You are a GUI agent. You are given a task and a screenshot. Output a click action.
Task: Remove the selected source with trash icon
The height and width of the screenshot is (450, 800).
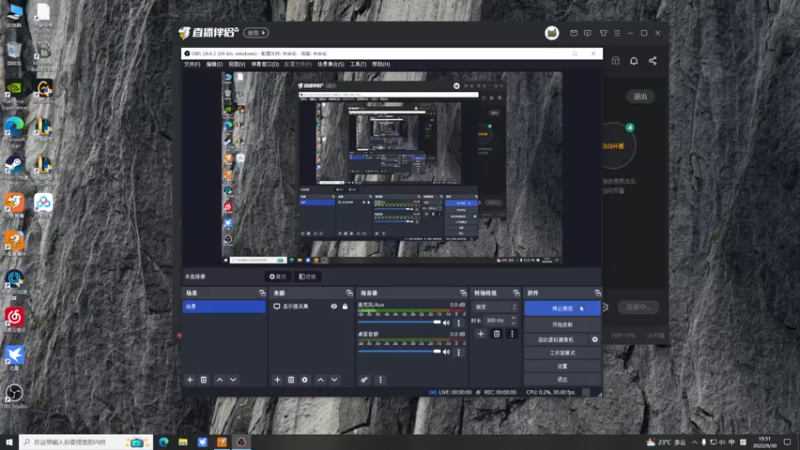pos(291,380)
